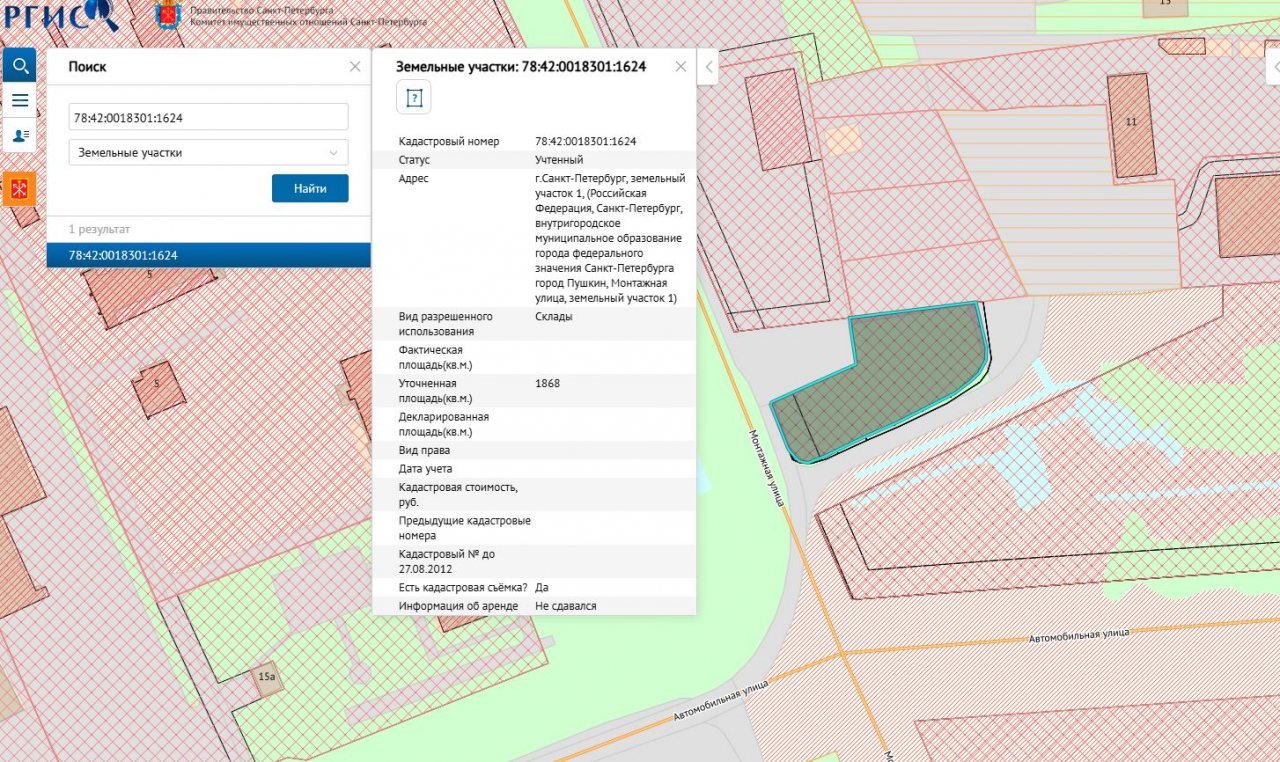The image size is (1280, 762).
Task: Click the РГИС logo
Action: tap(60, 15)
